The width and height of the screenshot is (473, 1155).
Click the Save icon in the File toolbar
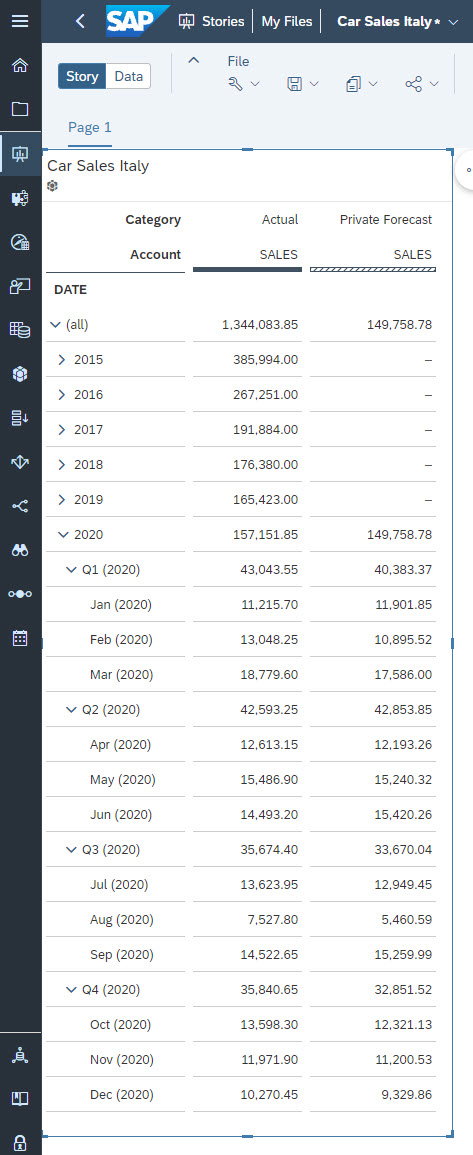coord(294,84)
